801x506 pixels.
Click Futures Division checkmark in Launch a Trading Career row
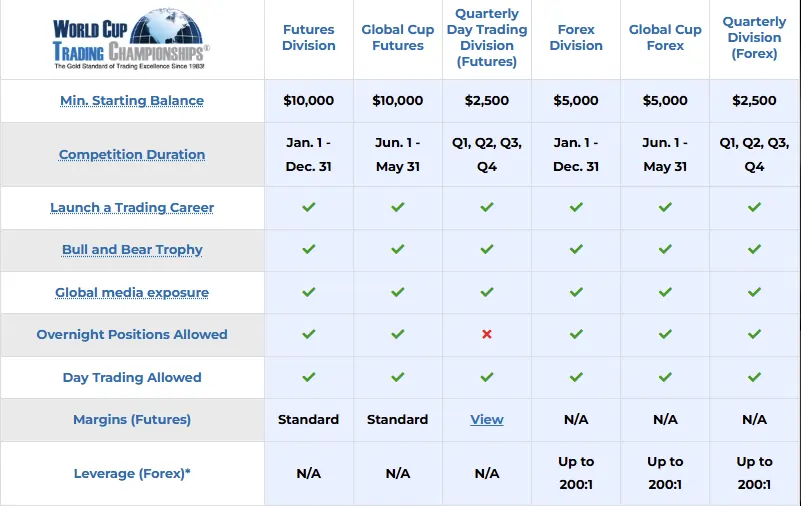pyautogui.click(x=309, y=207)
